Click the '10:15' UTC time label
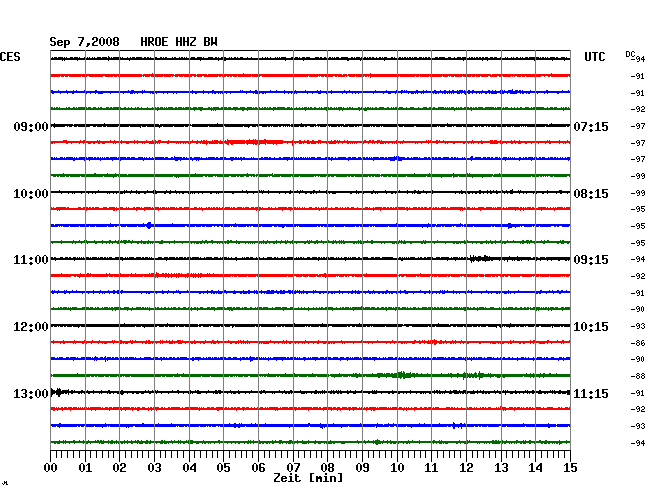650x494 pixels. (591, 327)
